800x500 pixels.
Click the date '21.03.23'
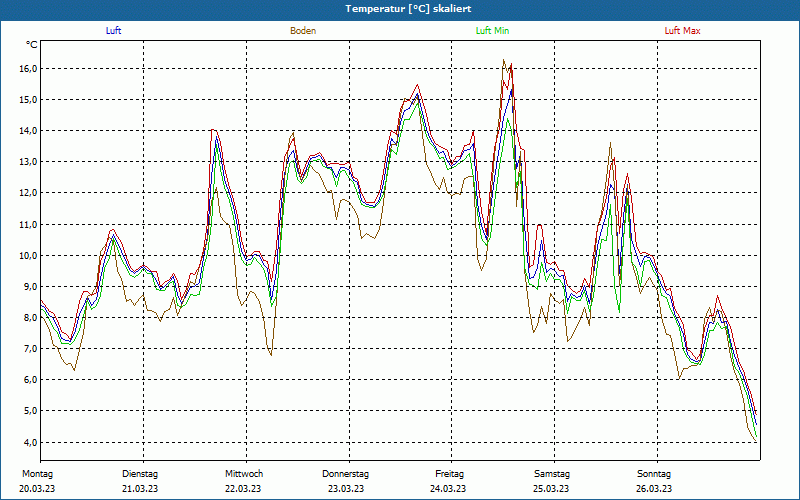click(x=140, y=489)
